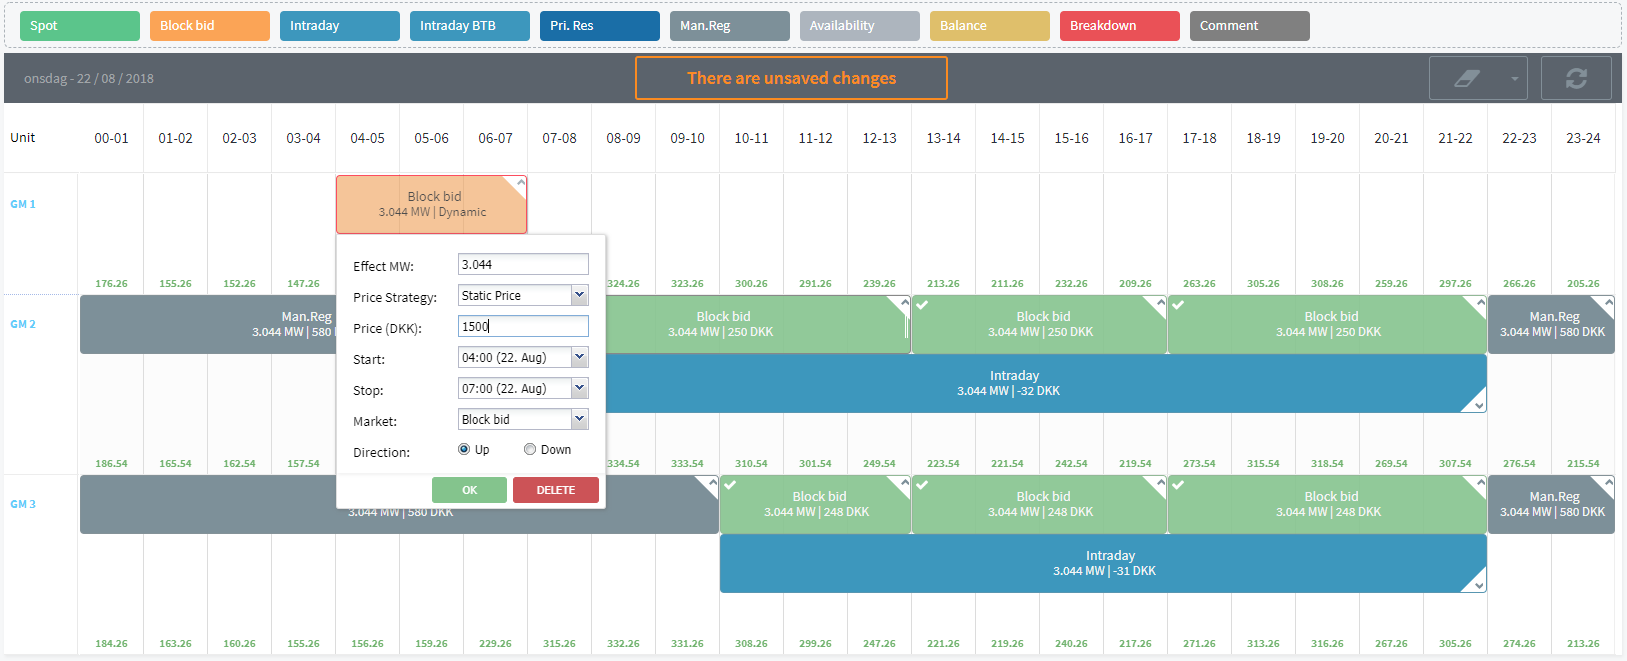Click the Effect MW input field

[523, 264]
